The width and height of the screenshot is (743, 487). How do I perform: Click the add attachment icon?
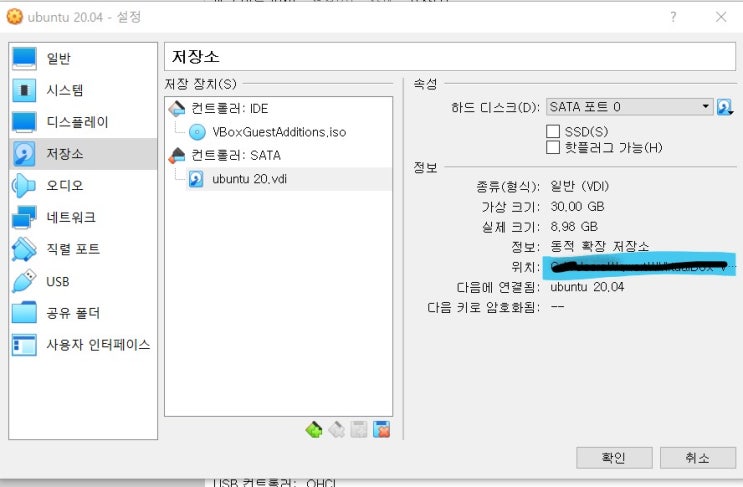click(x=359, y=429)
